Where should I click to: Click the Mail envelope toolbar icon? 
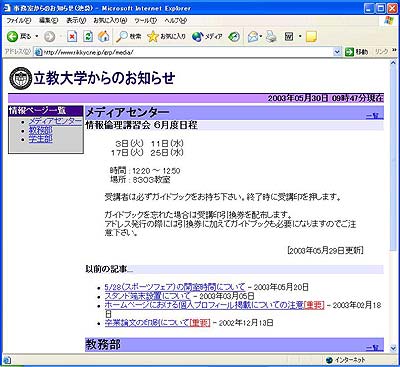point(253,36)
